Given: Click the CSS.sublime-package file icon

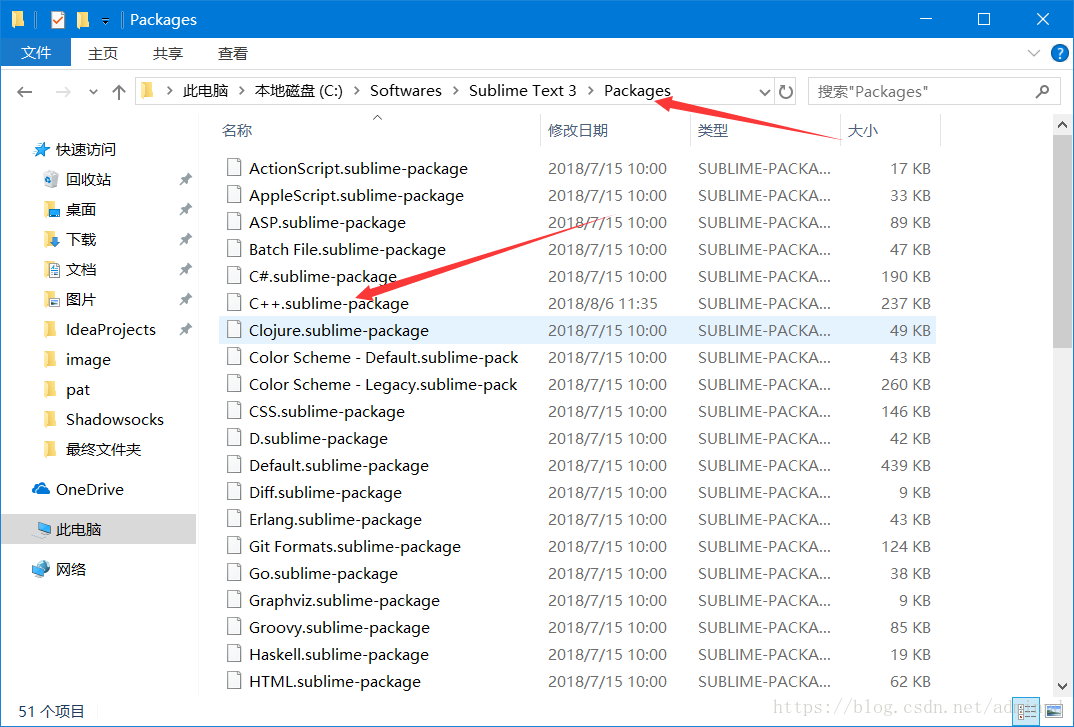Looking at the screenshot, I should point(234,411).
